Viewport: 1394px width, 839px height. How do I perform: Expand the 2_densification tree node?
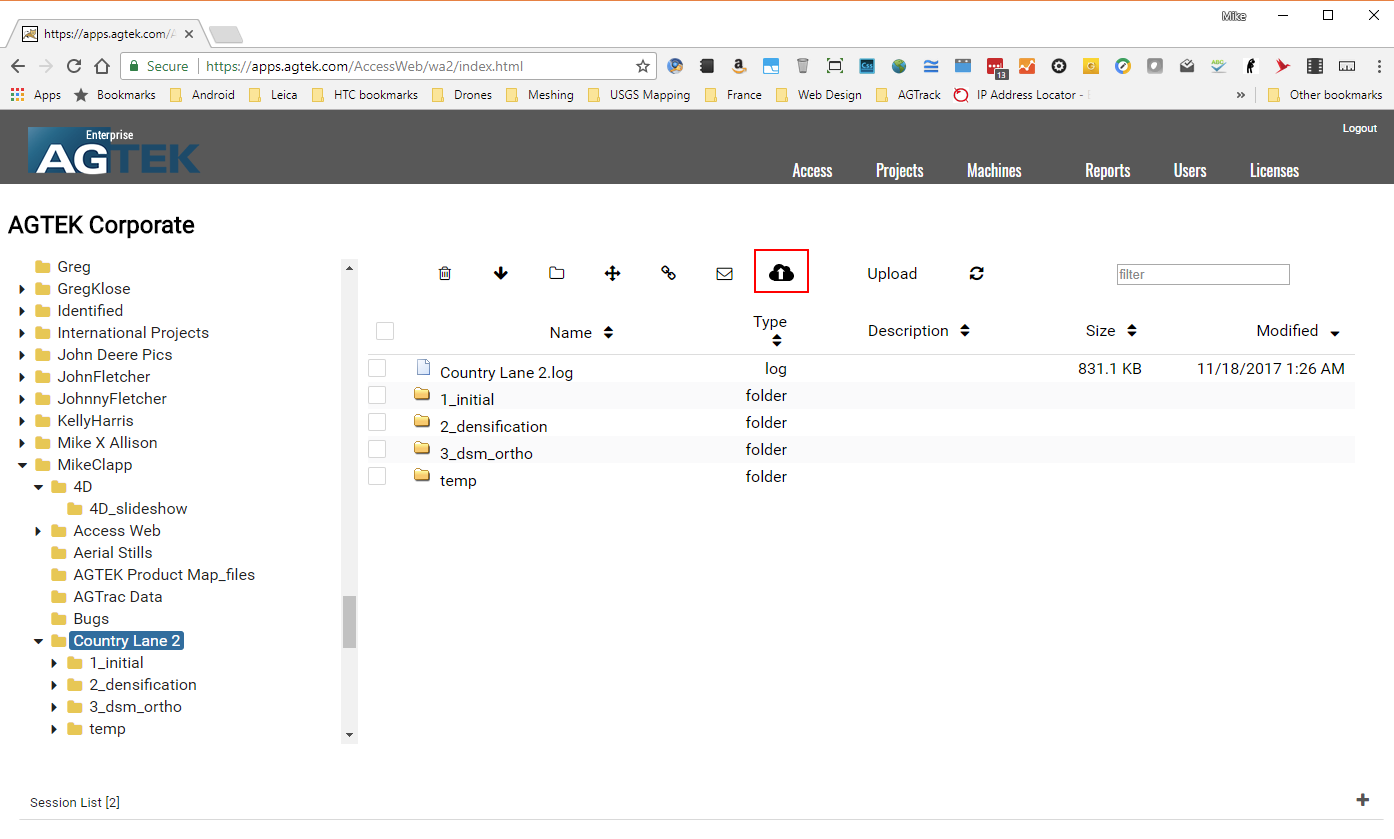54,685
